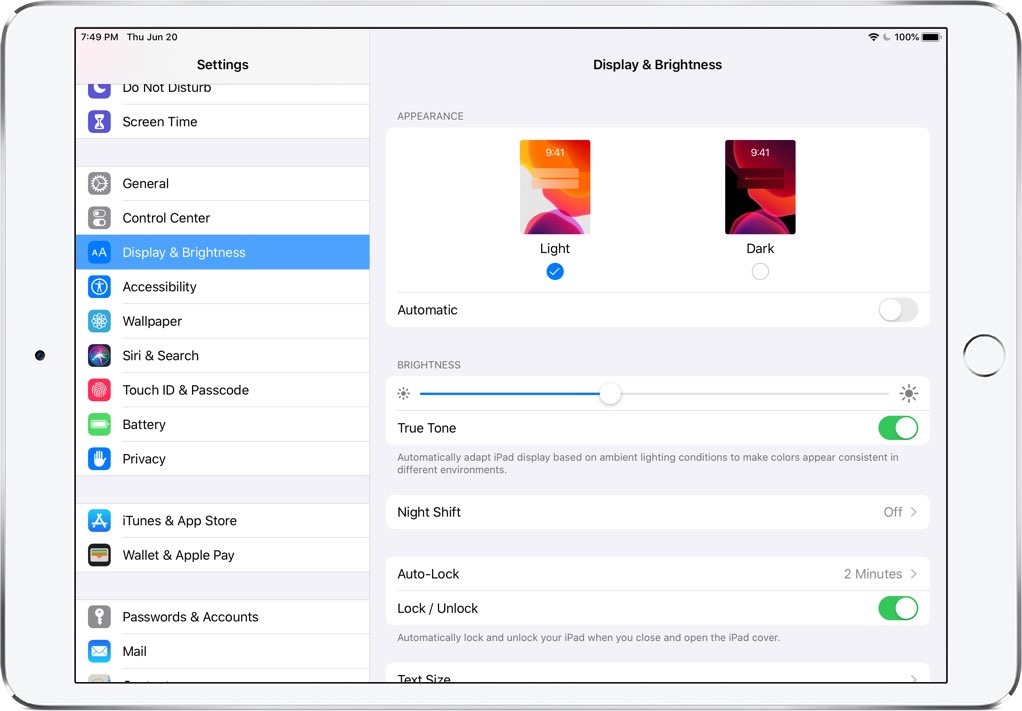Viewport: 1022px width, 711px height.
Task: Tap the Wi-Fi status icon
Action: [x=873, y=37]
